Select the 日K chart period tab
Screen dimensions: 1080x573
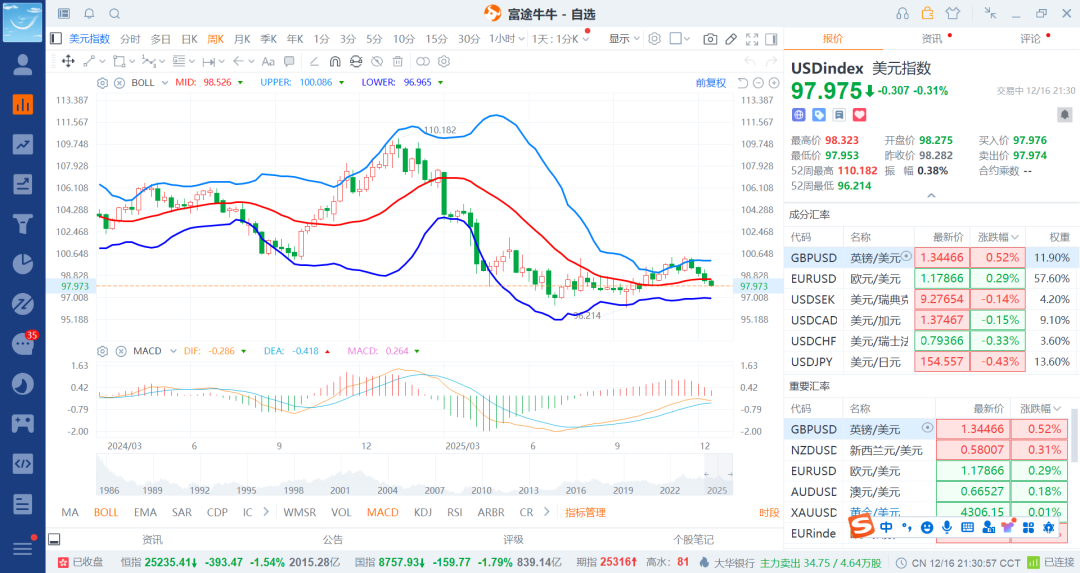[x=189, y=39]
